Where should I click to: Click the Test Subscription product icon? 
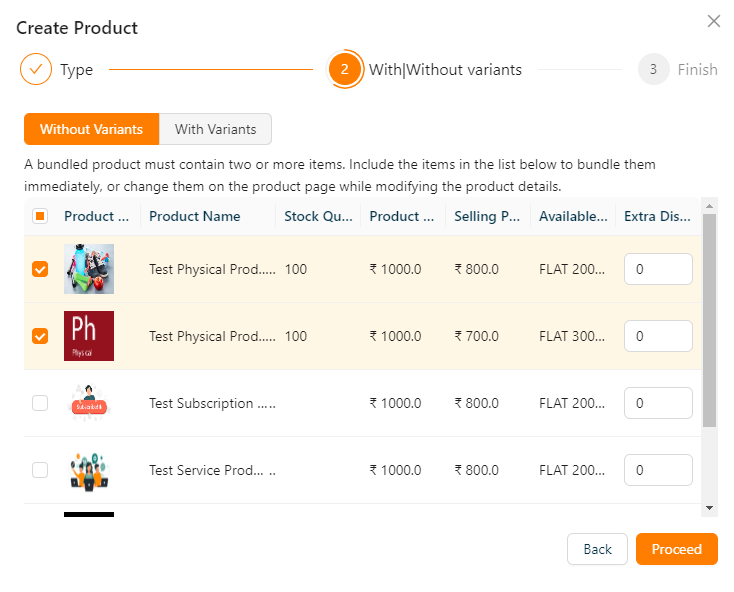(89, 403)
